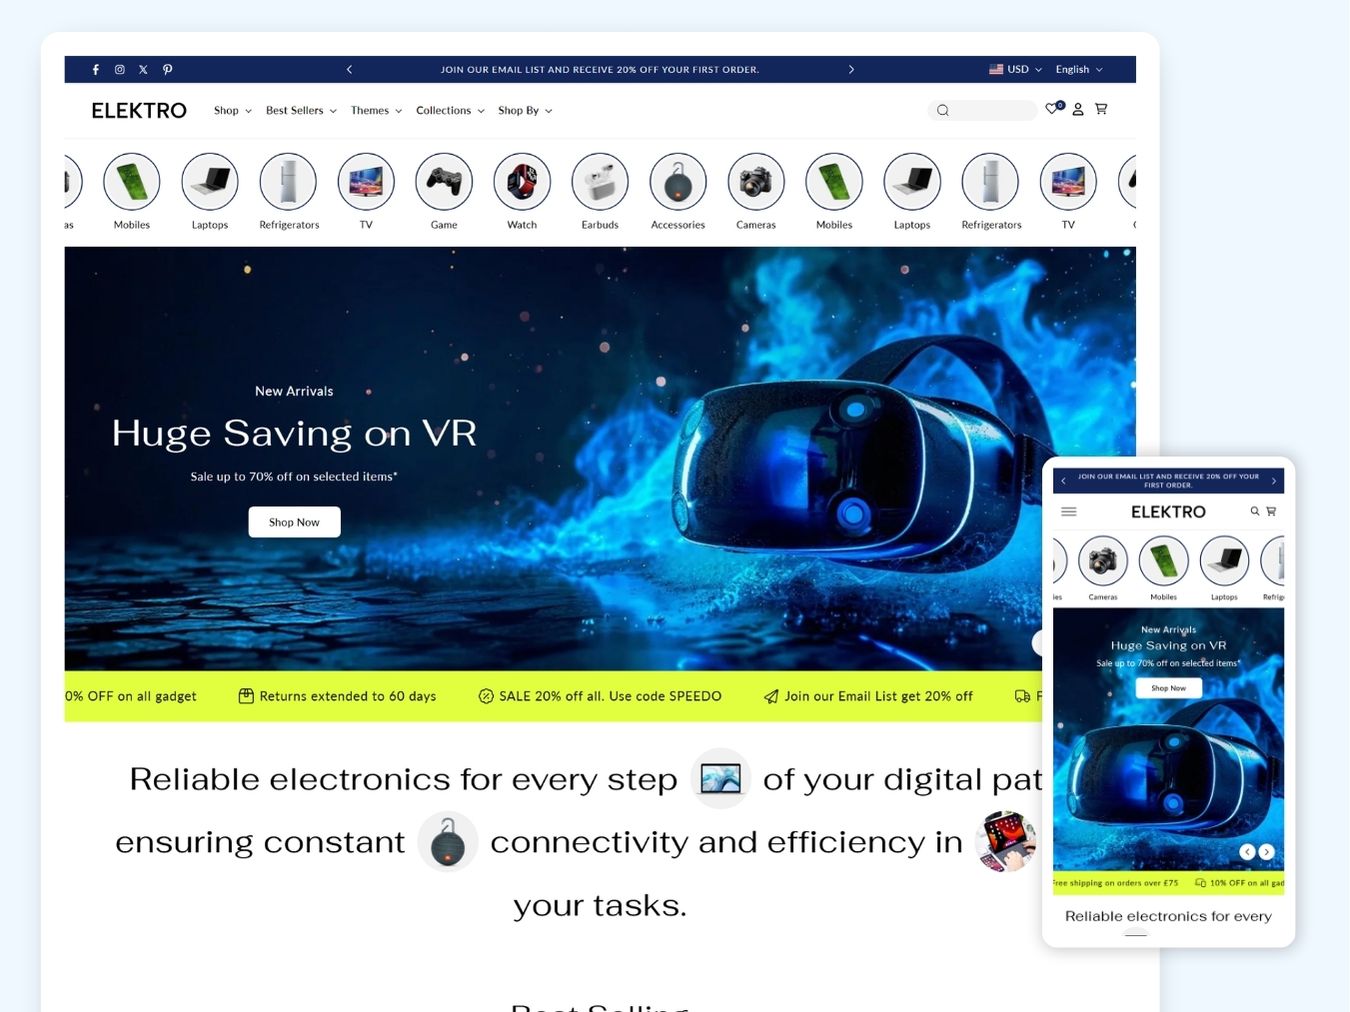This screenshot has width=1350, height=1012.
Task: Open the Best Sellers menu item
Action: coord(294,110)
